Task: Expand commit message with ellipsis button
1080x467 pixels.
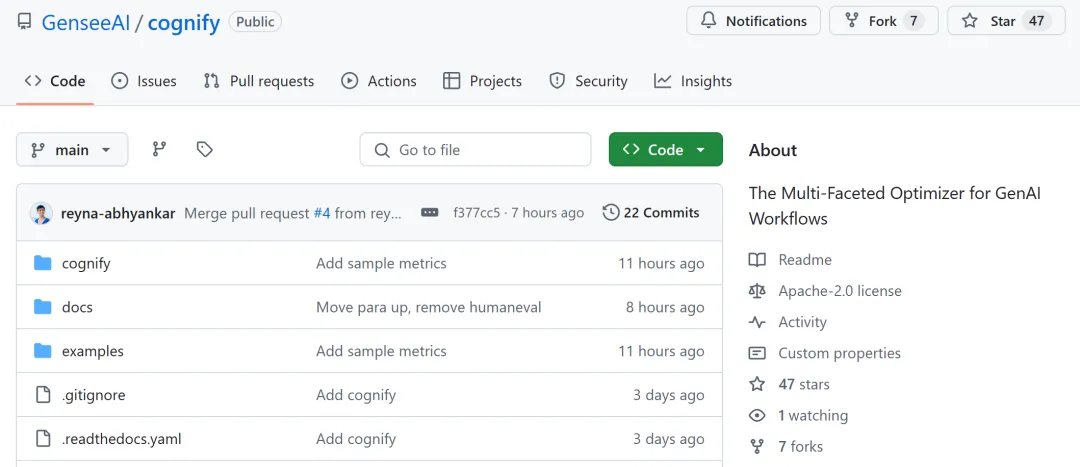Action: pos(429,213)
